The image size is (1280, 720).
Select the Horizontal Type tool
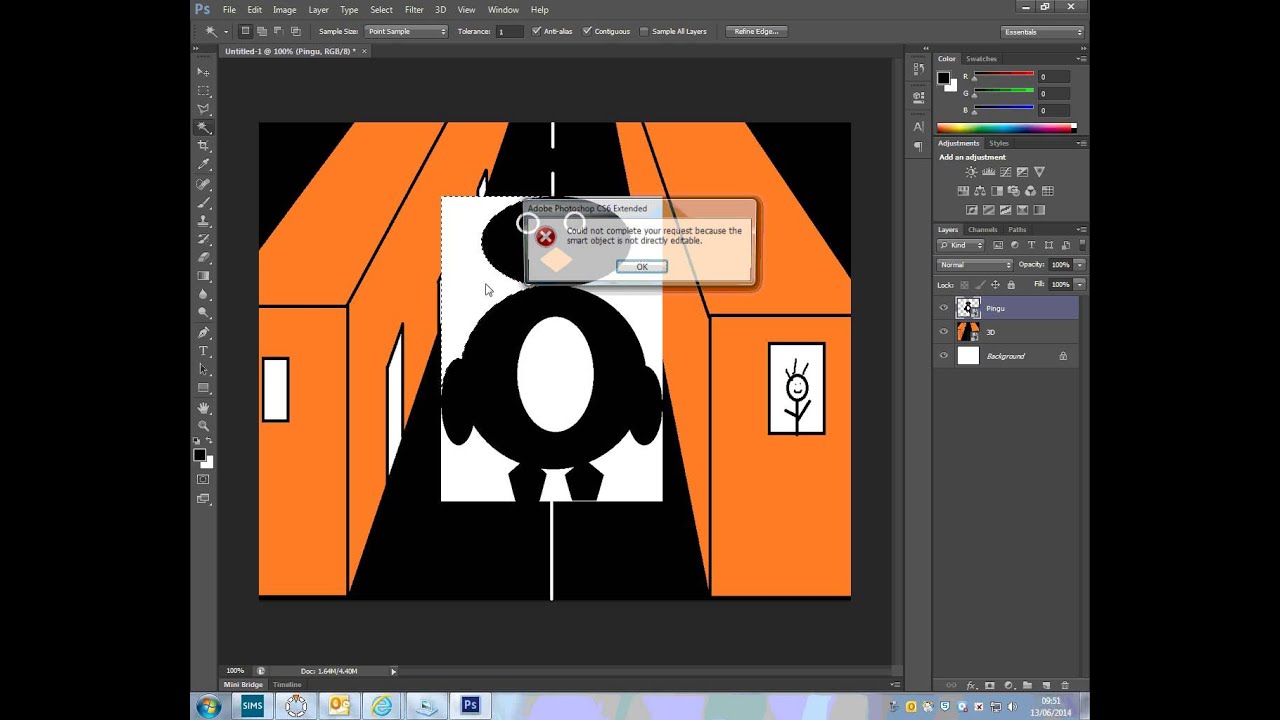[203, 351]
